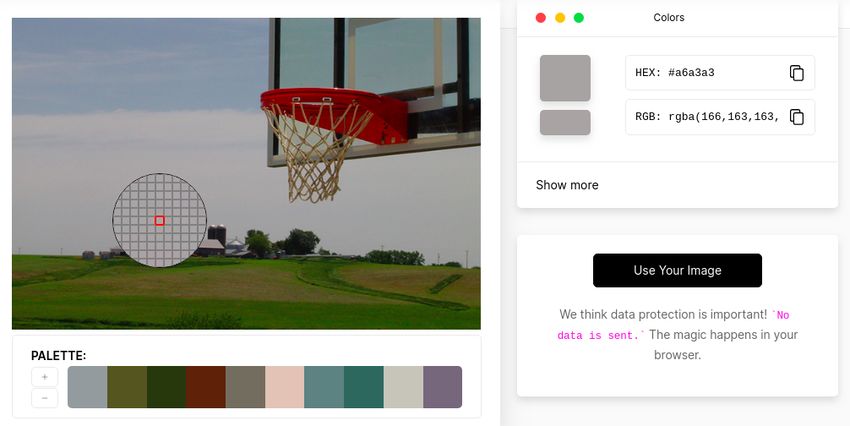Viewport: 850px width, 426px height.
Task: Expand the Show more section
Action: click(567, 185)
